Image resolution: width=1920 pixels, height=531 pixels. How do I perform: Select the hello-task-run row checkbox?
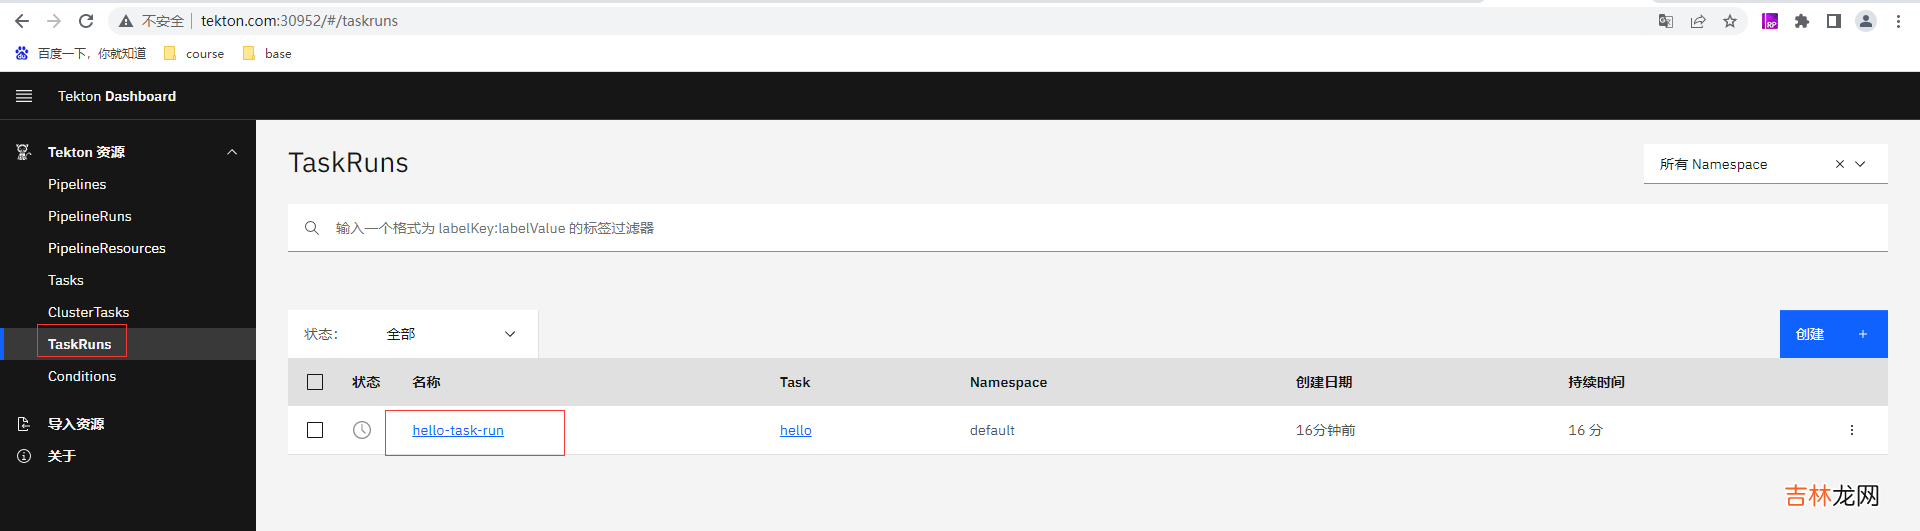click(x=315, y=430)
